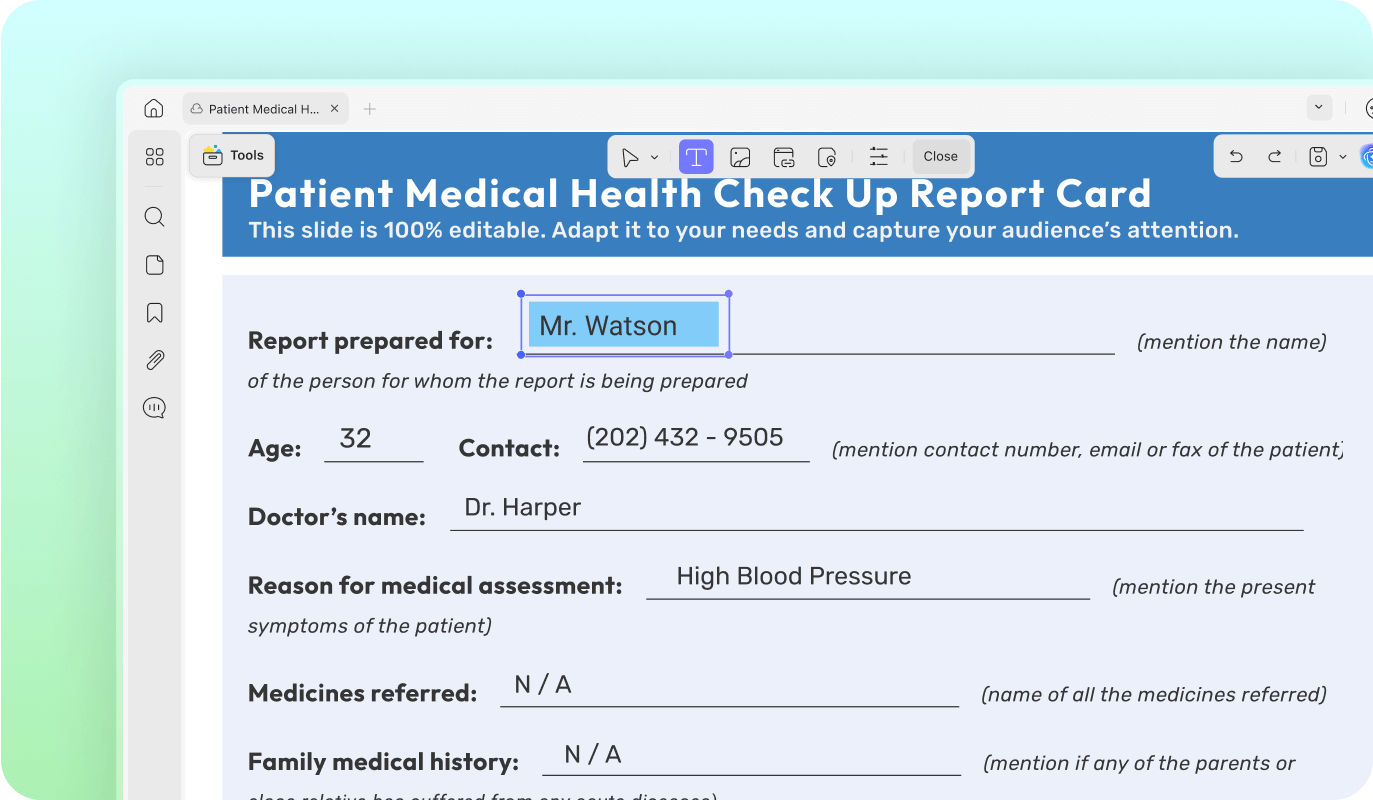Click the Doctor's name label

[337, 517]
